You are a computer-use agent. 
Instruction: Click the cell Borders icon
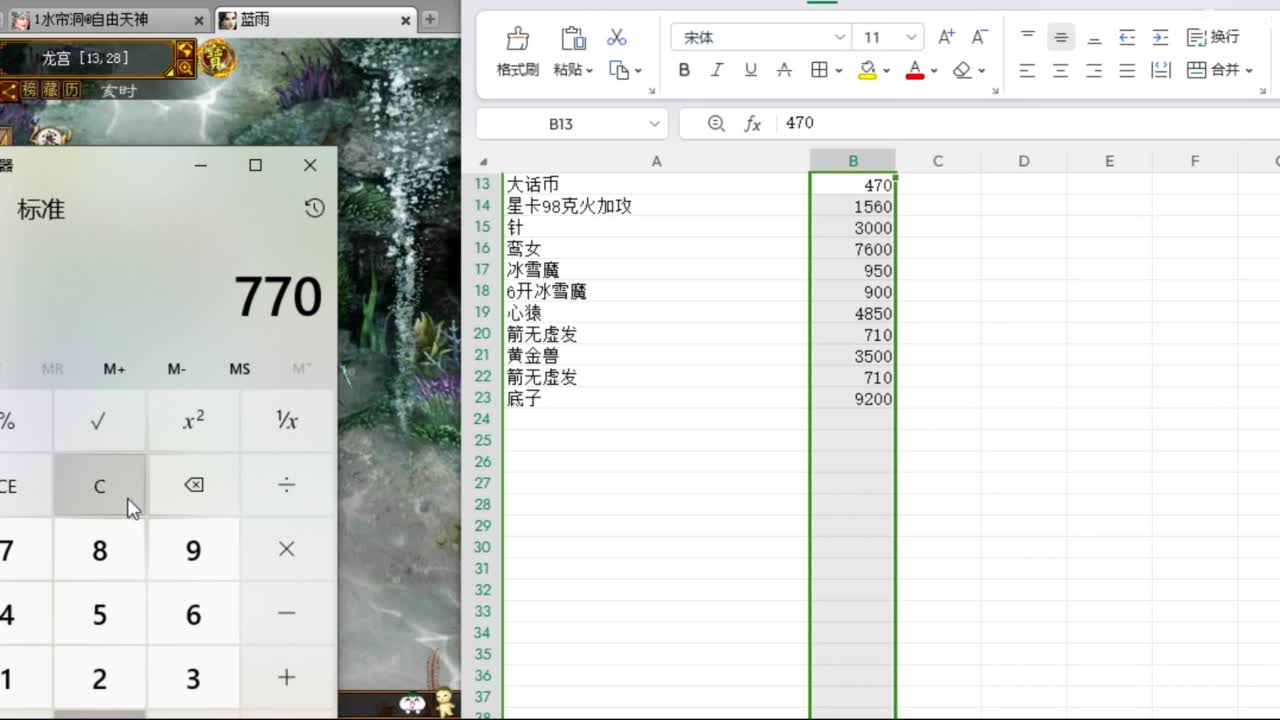point(819,70)
